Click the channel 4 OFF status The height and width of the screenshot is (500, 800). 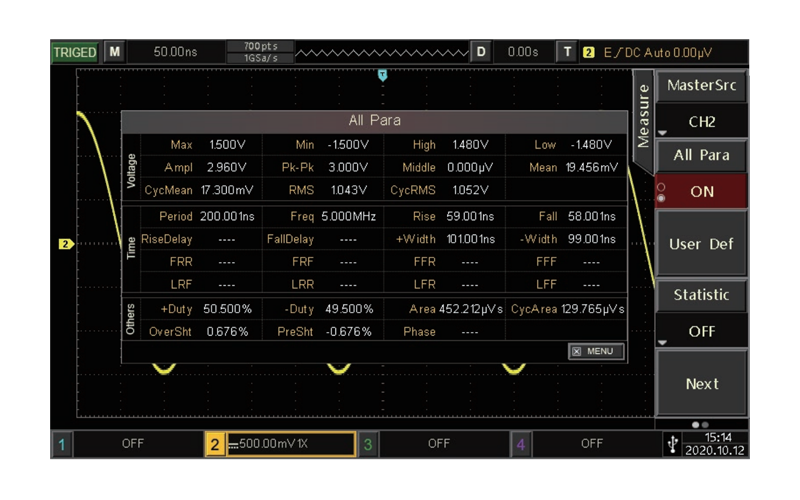[x=592, y=443]
